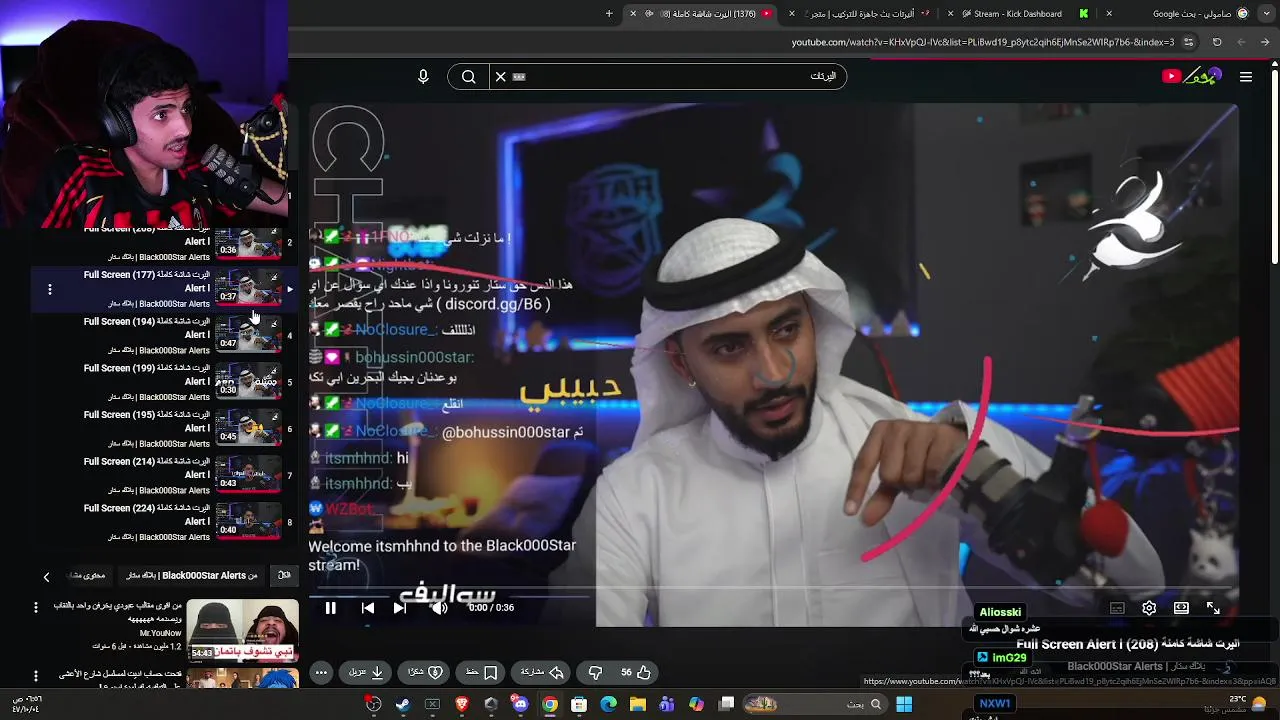Open Google Chrome from taskbar
1280x720 pixels.
pos(550,704)
